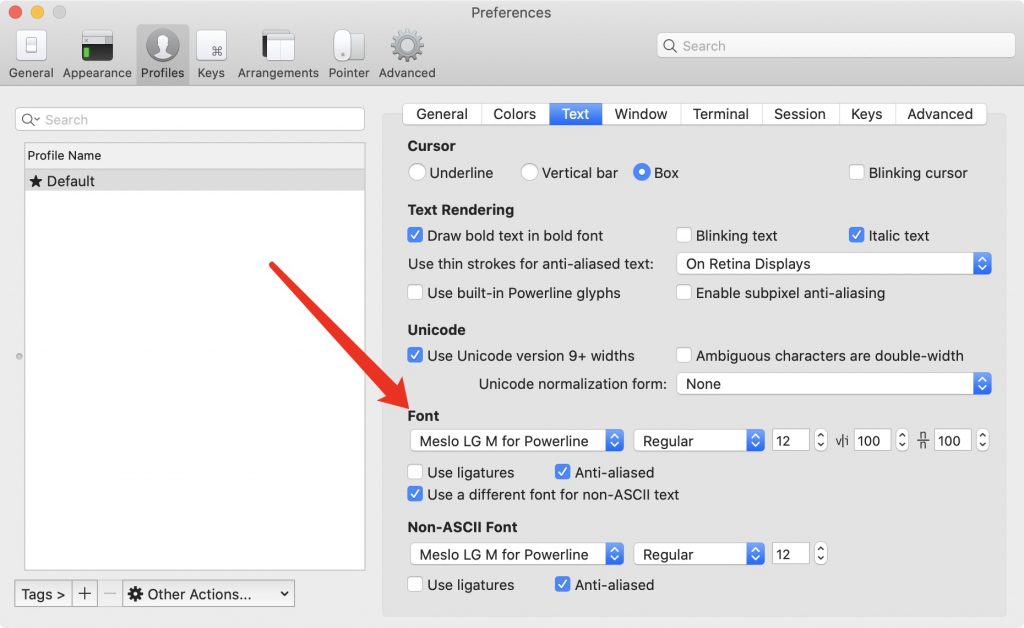Switch to the profile Advanced tab
The width and height of the screenshot is (1024, 628).
pyautogui.click(x=940, y=114)
